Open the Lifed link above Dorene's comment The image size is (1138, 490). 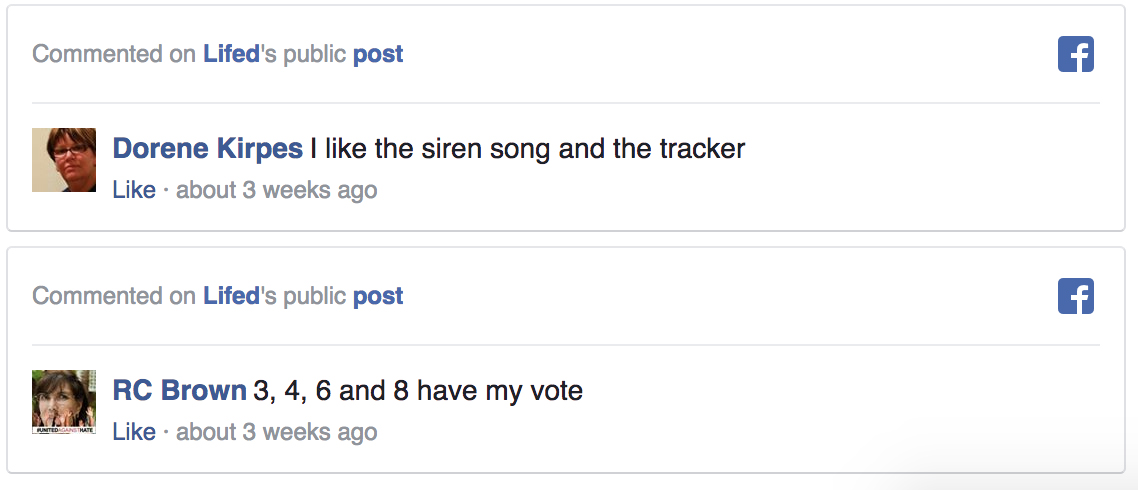click(231, 54)
